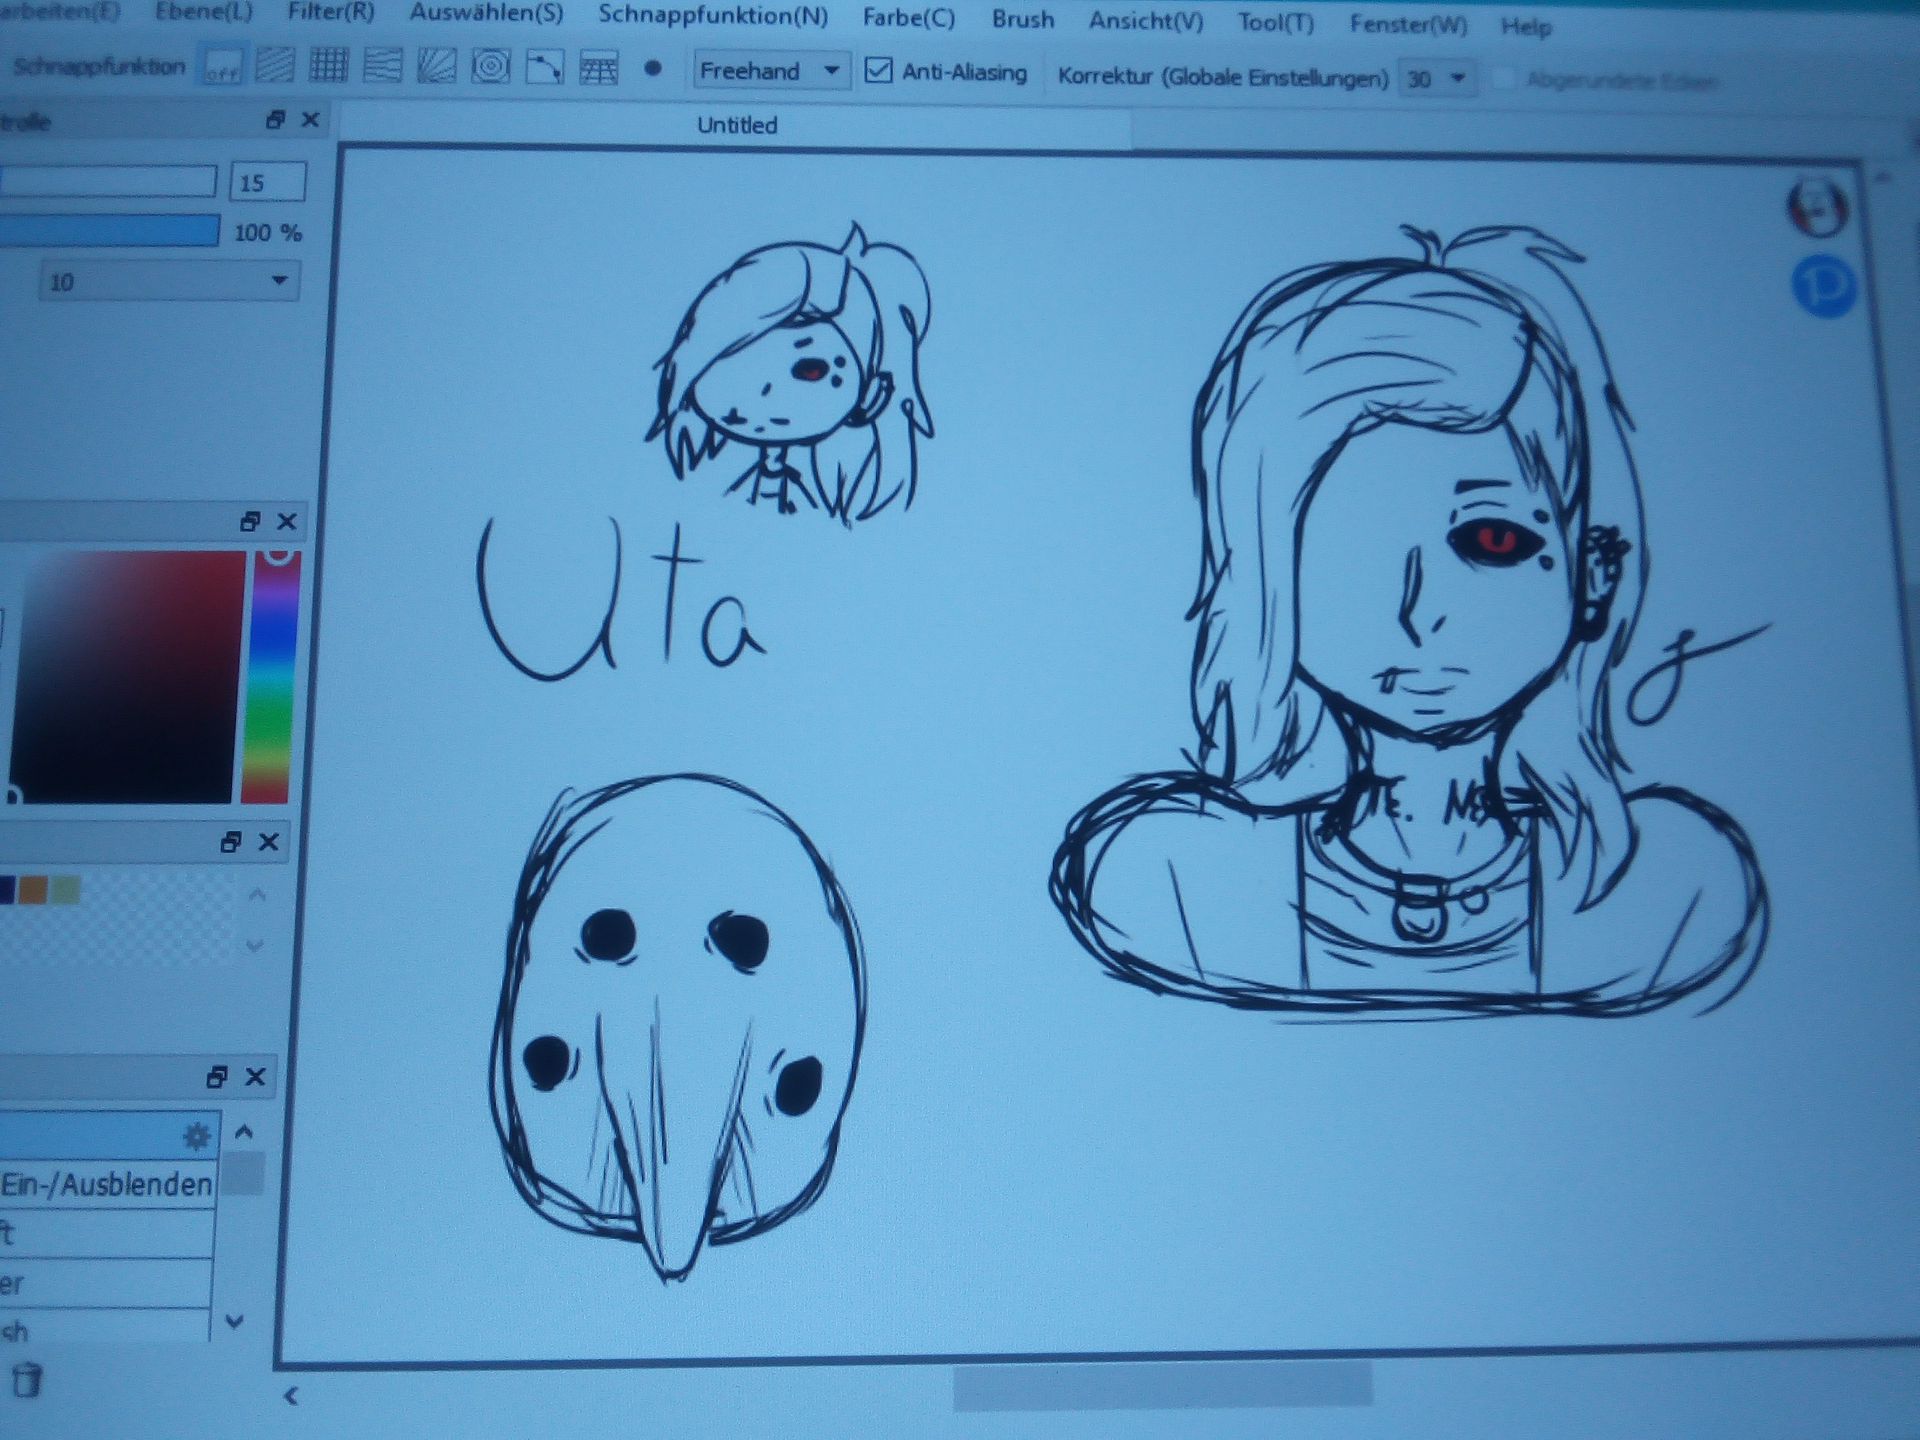Click the layer list scroll-up arrow
The image size is (1920, 1440).
pos(243,1132)
